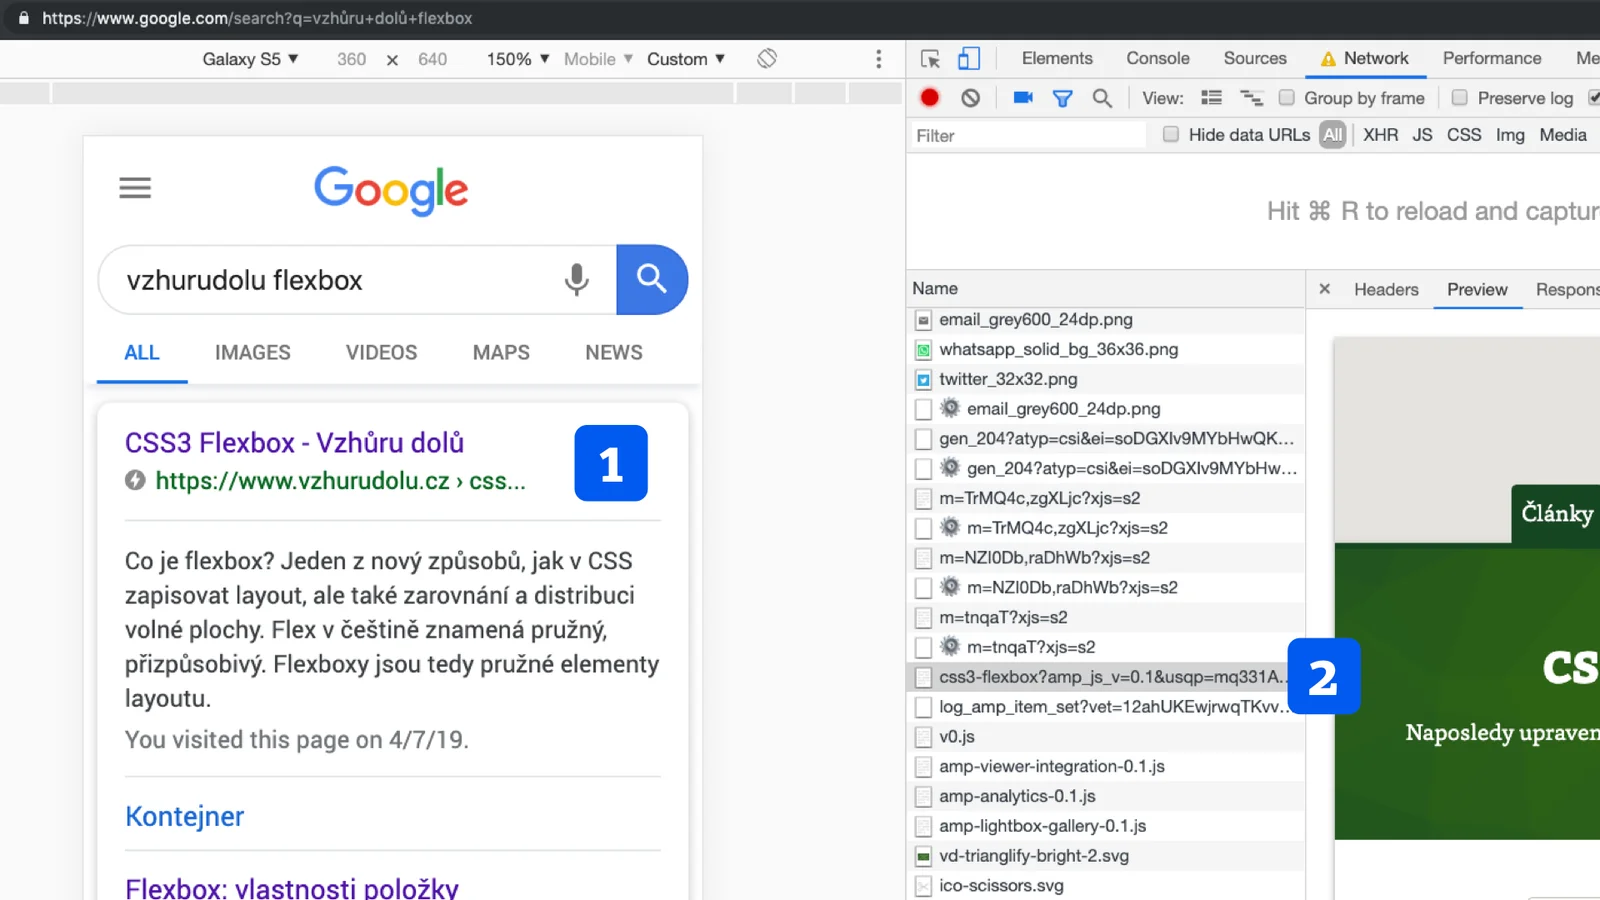Toggle the capture screenshots camera icon
Viewport: 1600px width, 900px height.
click(x=1022, y=97)
